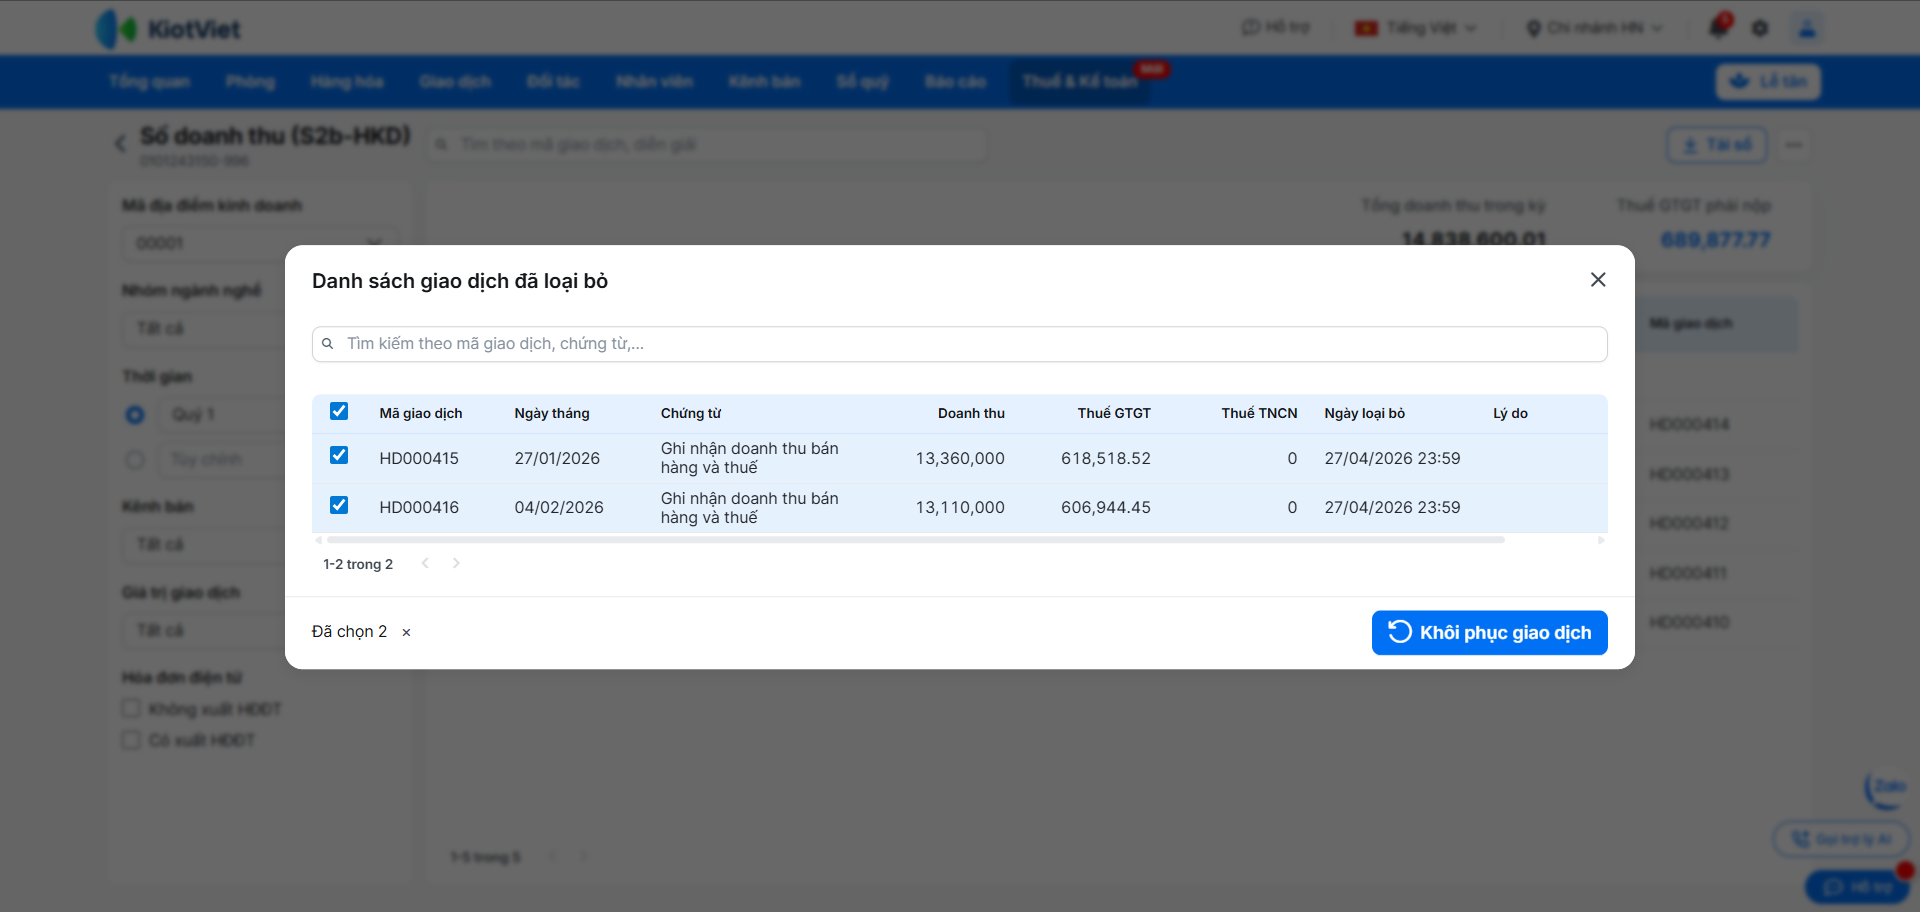
Task: Close the discarded transactions dialog
Action: (1598, 280)
